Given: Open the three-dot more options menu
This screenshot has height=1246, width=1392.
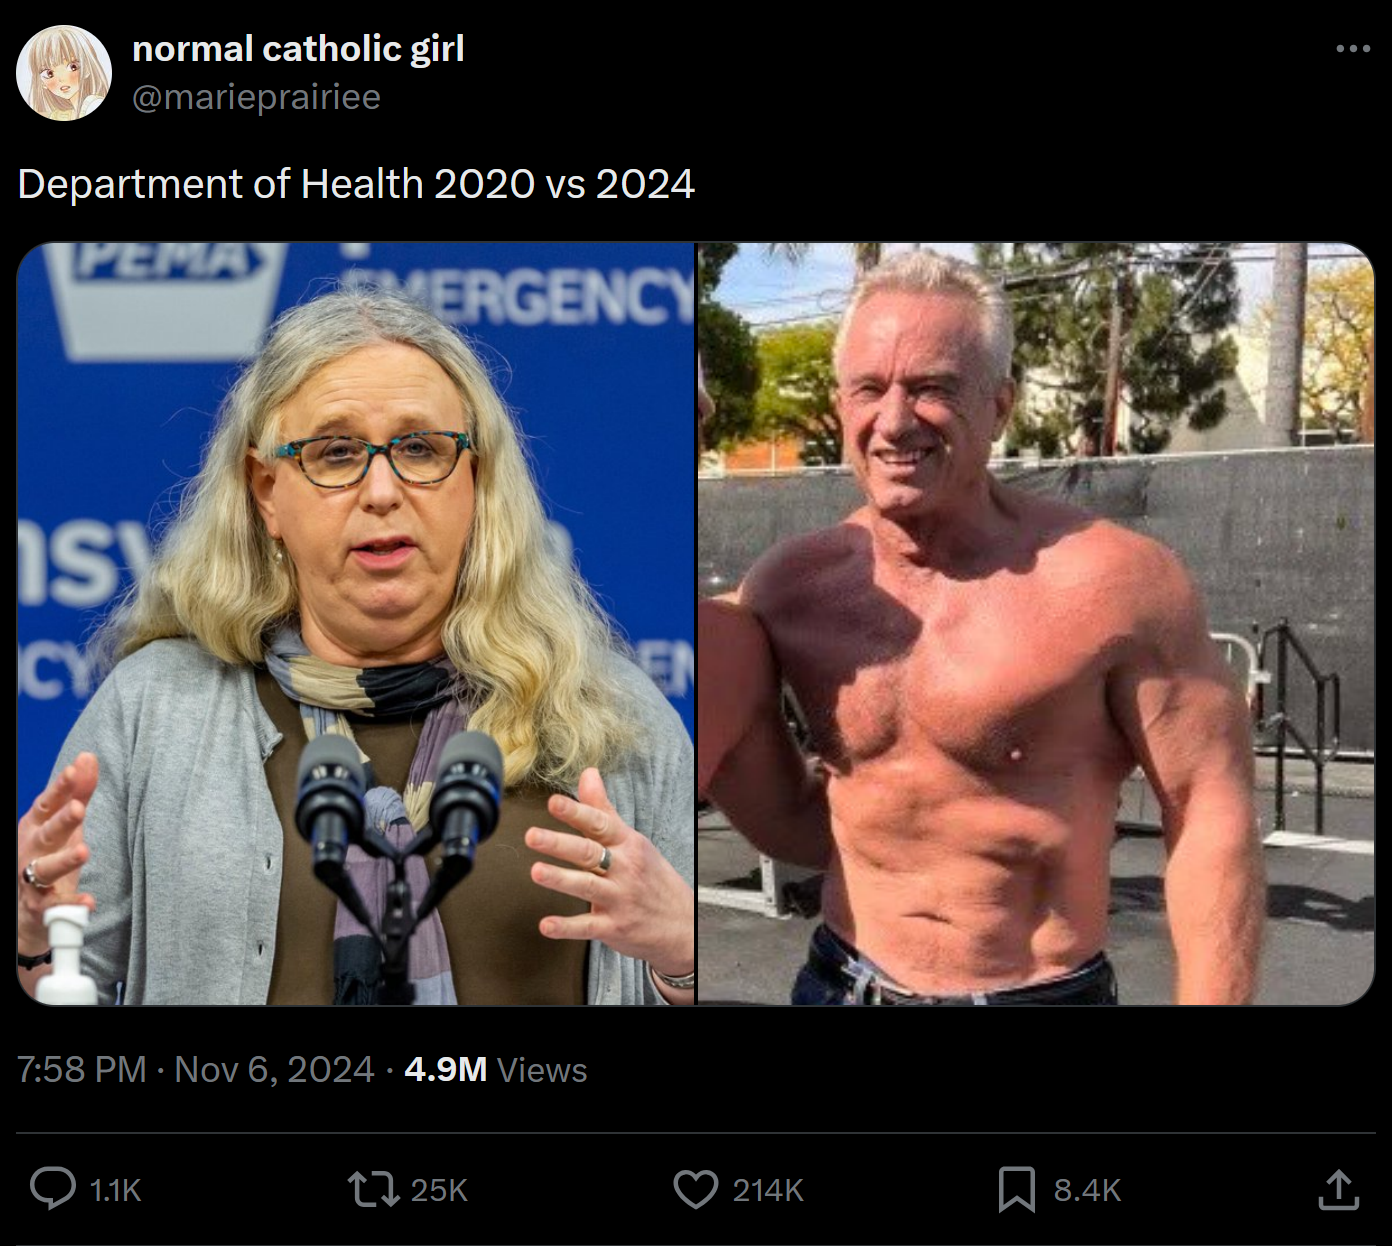Looking at the screenshot, I should pos(1352,48).
